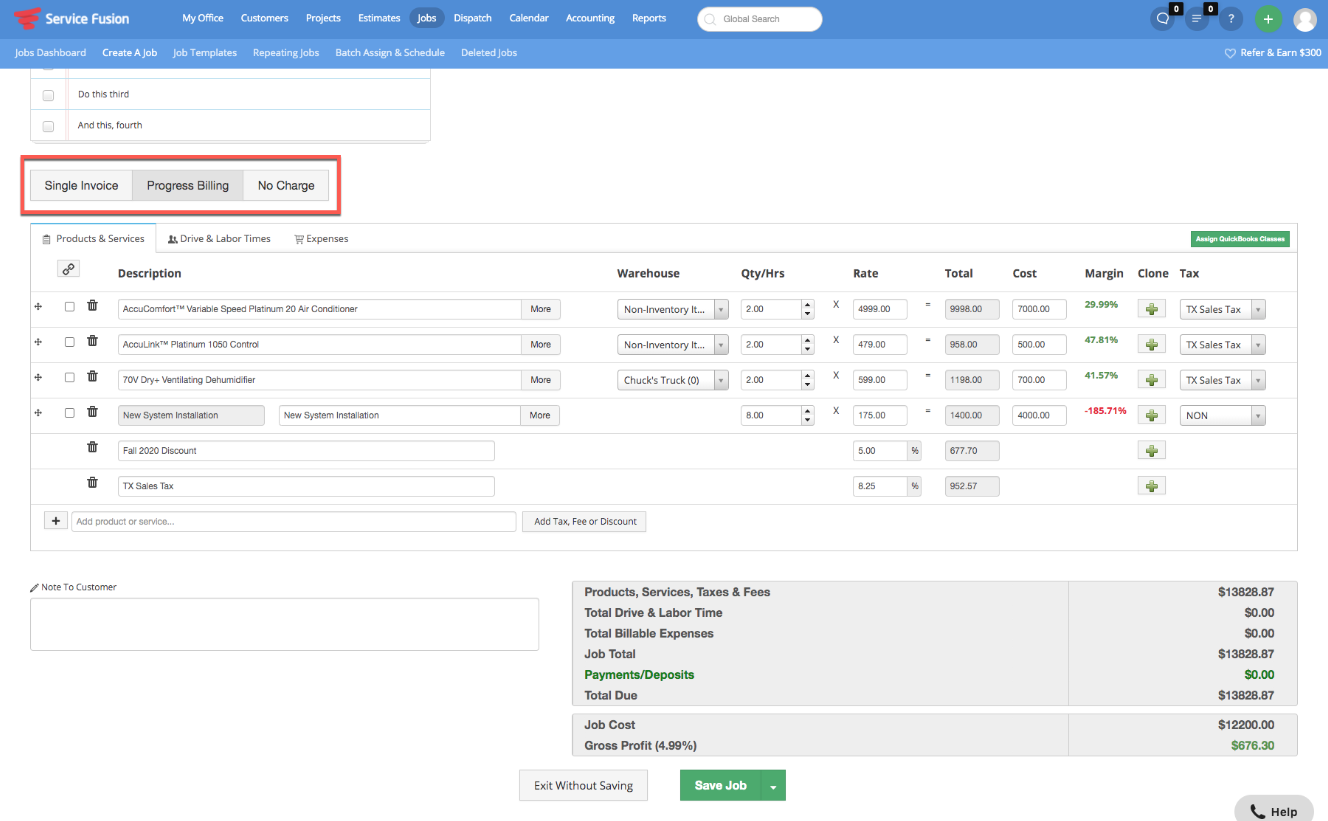The image size is (1328, 821).
Task: Open the help question mark icon
Action: click(x=1231, y=19)
